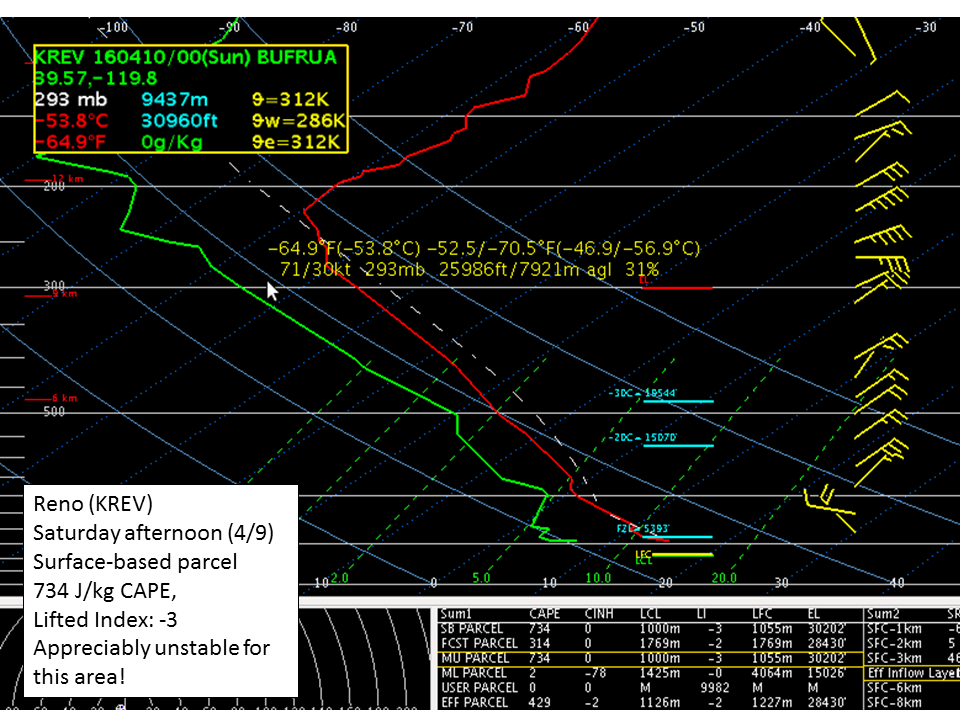960x720 pixels.
Task: Click the KREV sounding info box title
Action: point(185,57)
